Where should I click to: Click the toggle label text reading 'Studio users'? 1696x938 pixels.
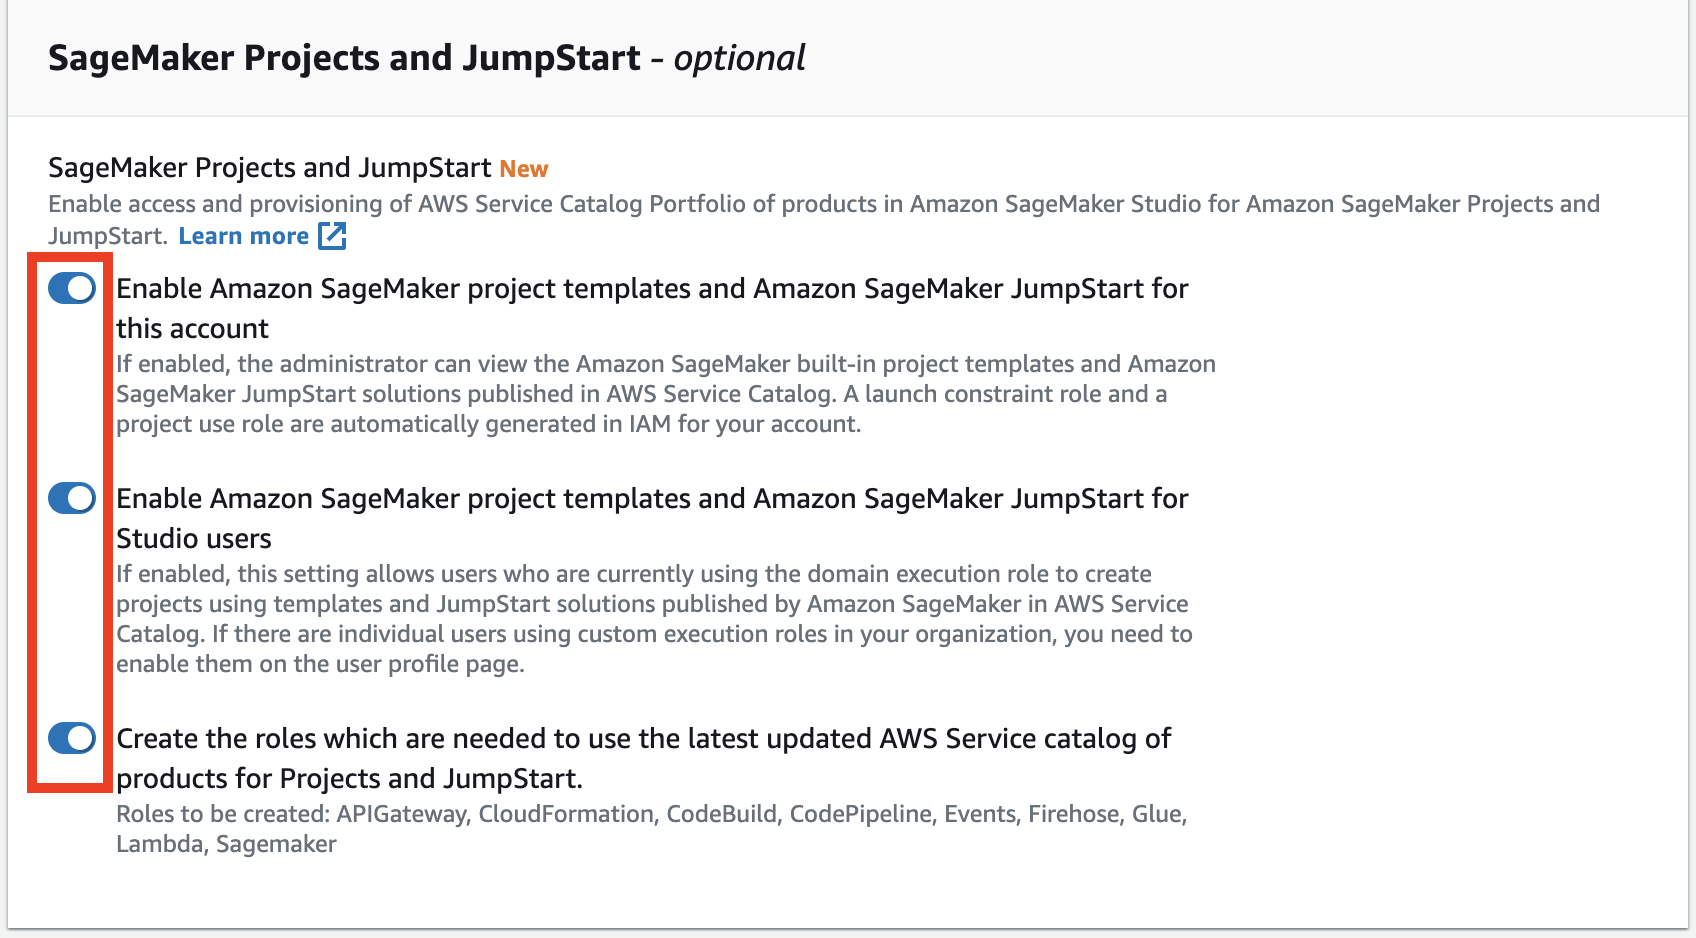tap(194, 538)
